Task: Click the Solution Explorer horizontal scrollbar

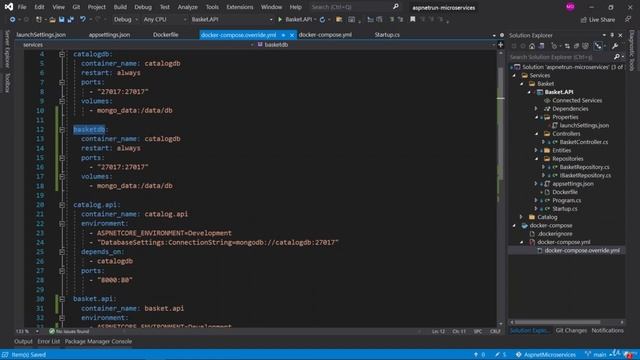Action: [557, 322]
